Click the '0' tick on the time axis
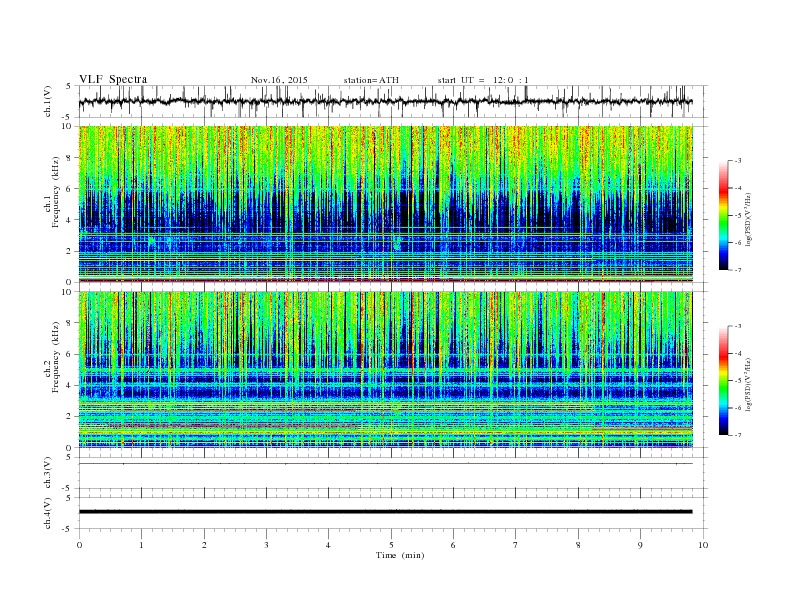792x612 pixels. [79, 545]
